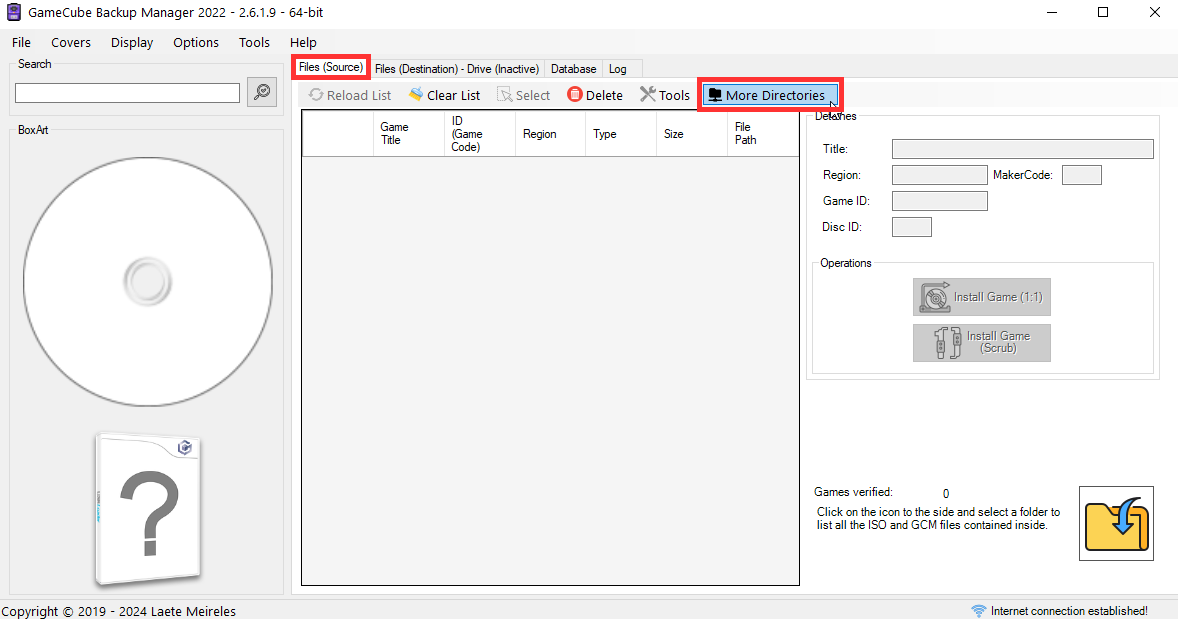This screenshot has width=1178, height=619.
Task: Open the Help menu
Action: tap(303, 42)
